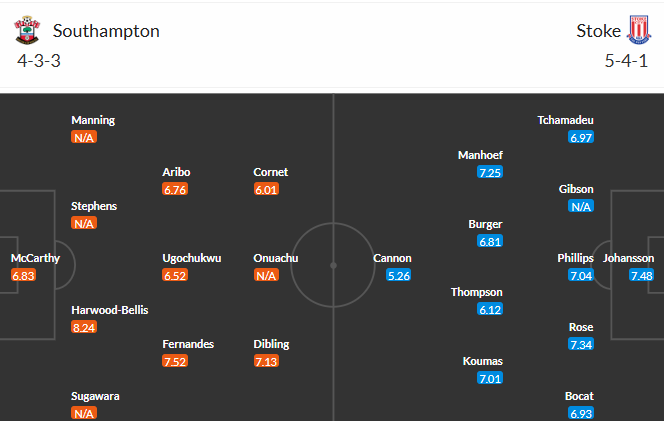Open player Cornet on the pitch

(271, 172)
